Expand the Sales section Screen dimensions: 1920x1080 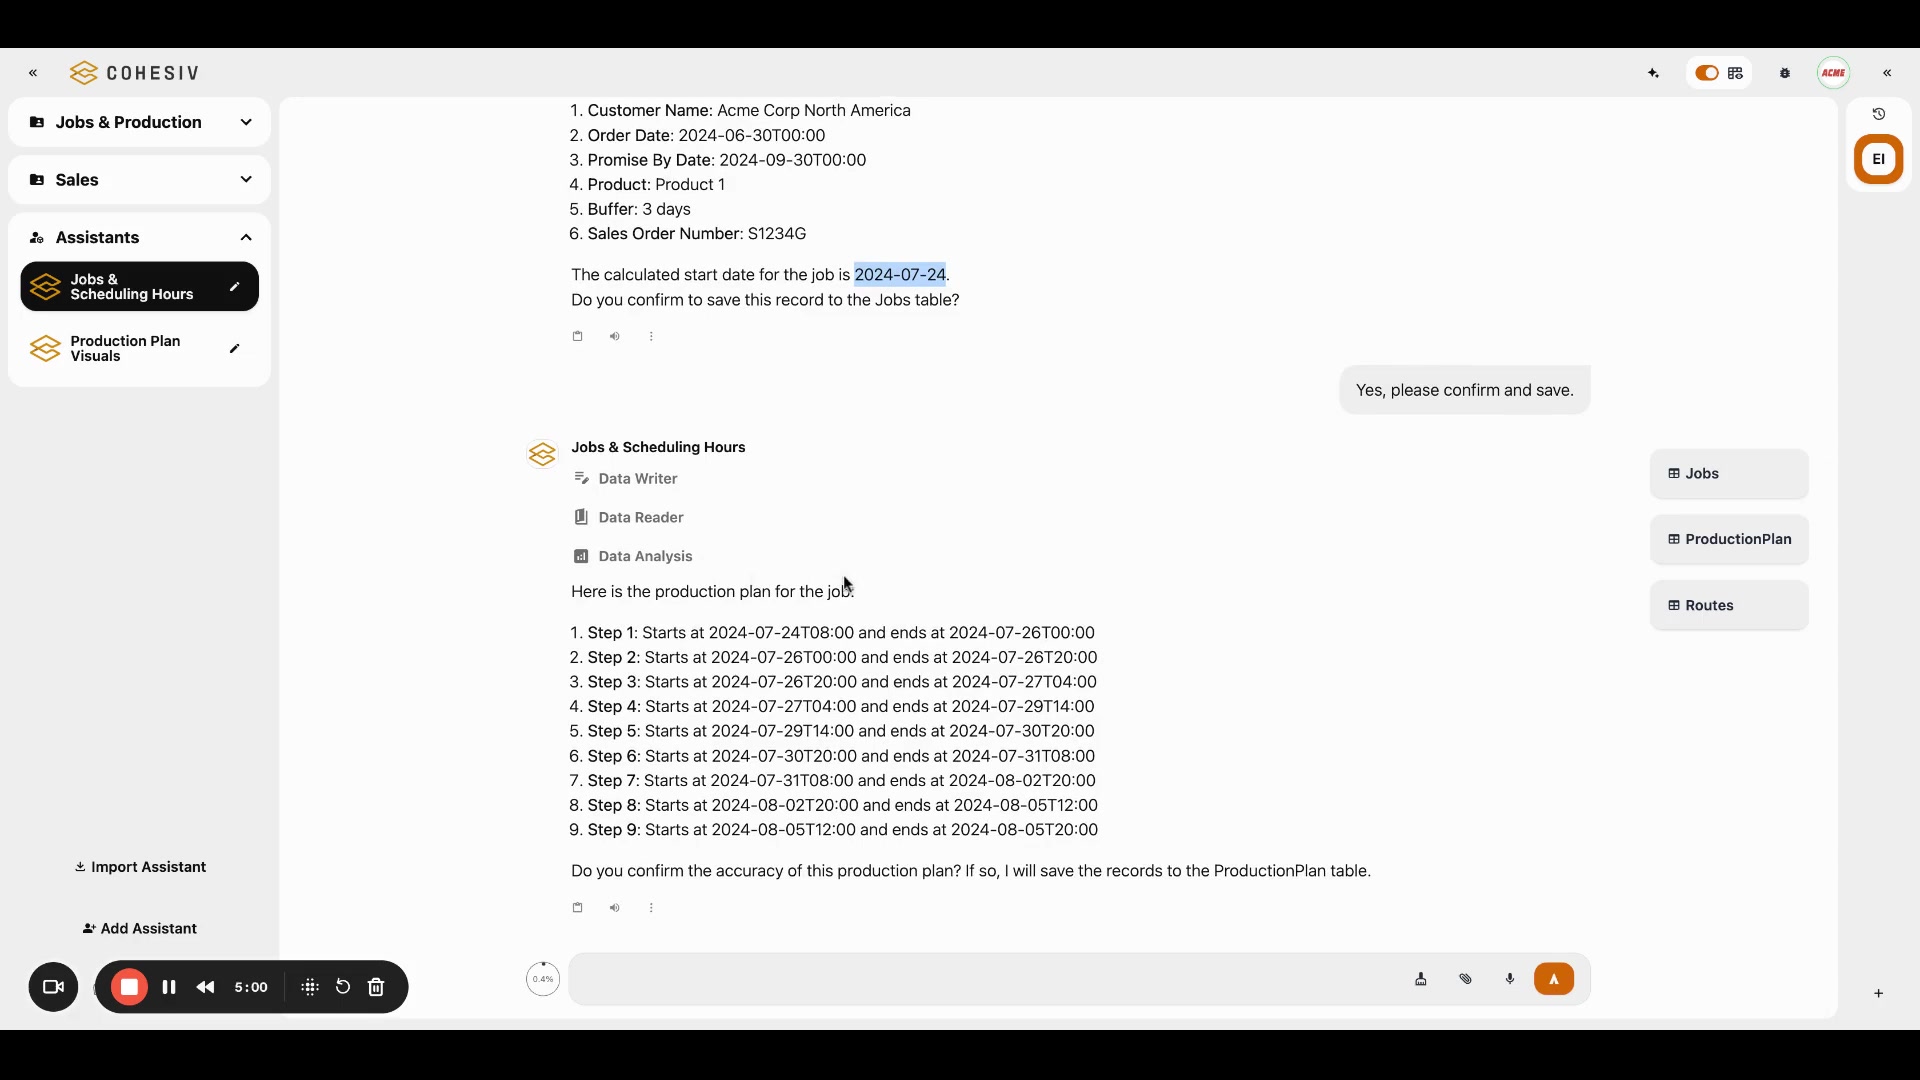[x=139, y=180]
